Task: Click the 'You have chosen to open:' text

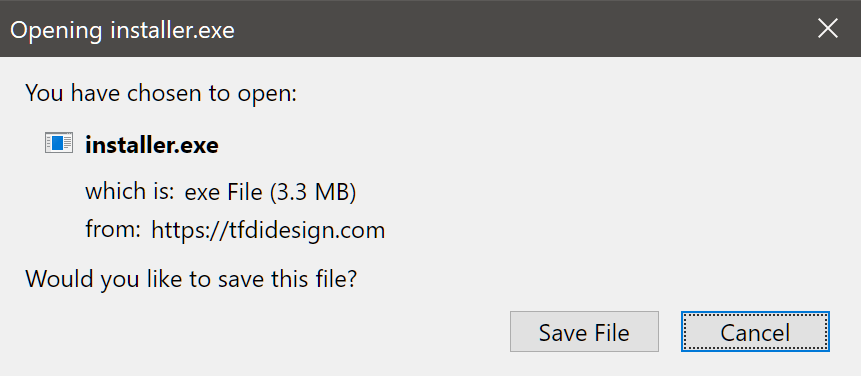Action: (161, 93)
